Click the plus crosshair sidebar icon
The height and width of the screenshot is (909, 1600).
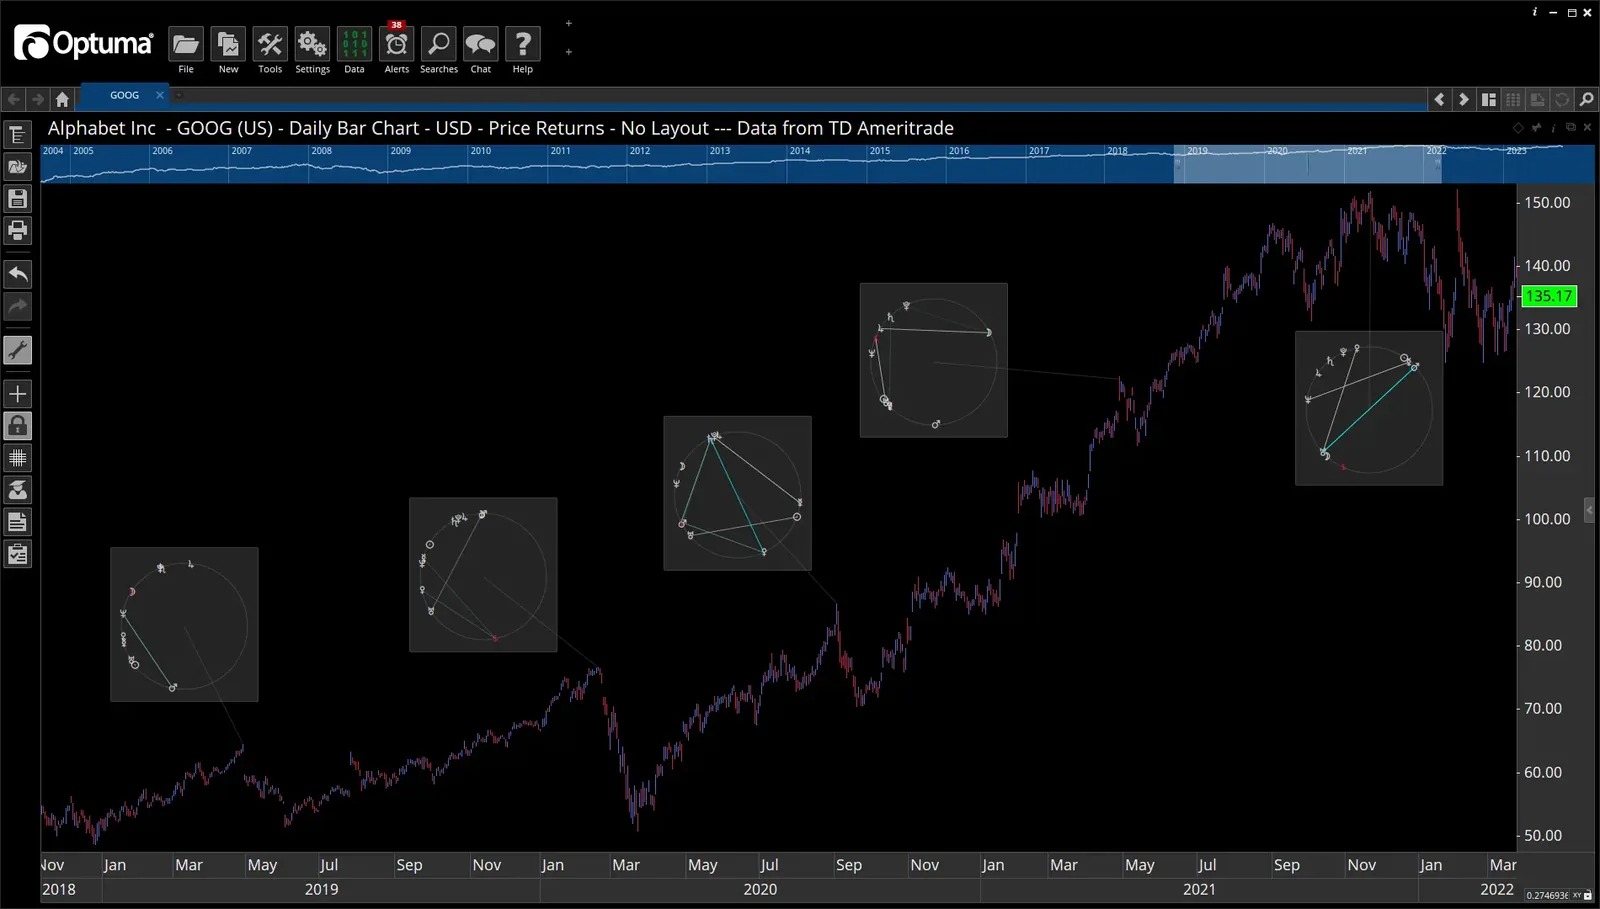[17, 394]
